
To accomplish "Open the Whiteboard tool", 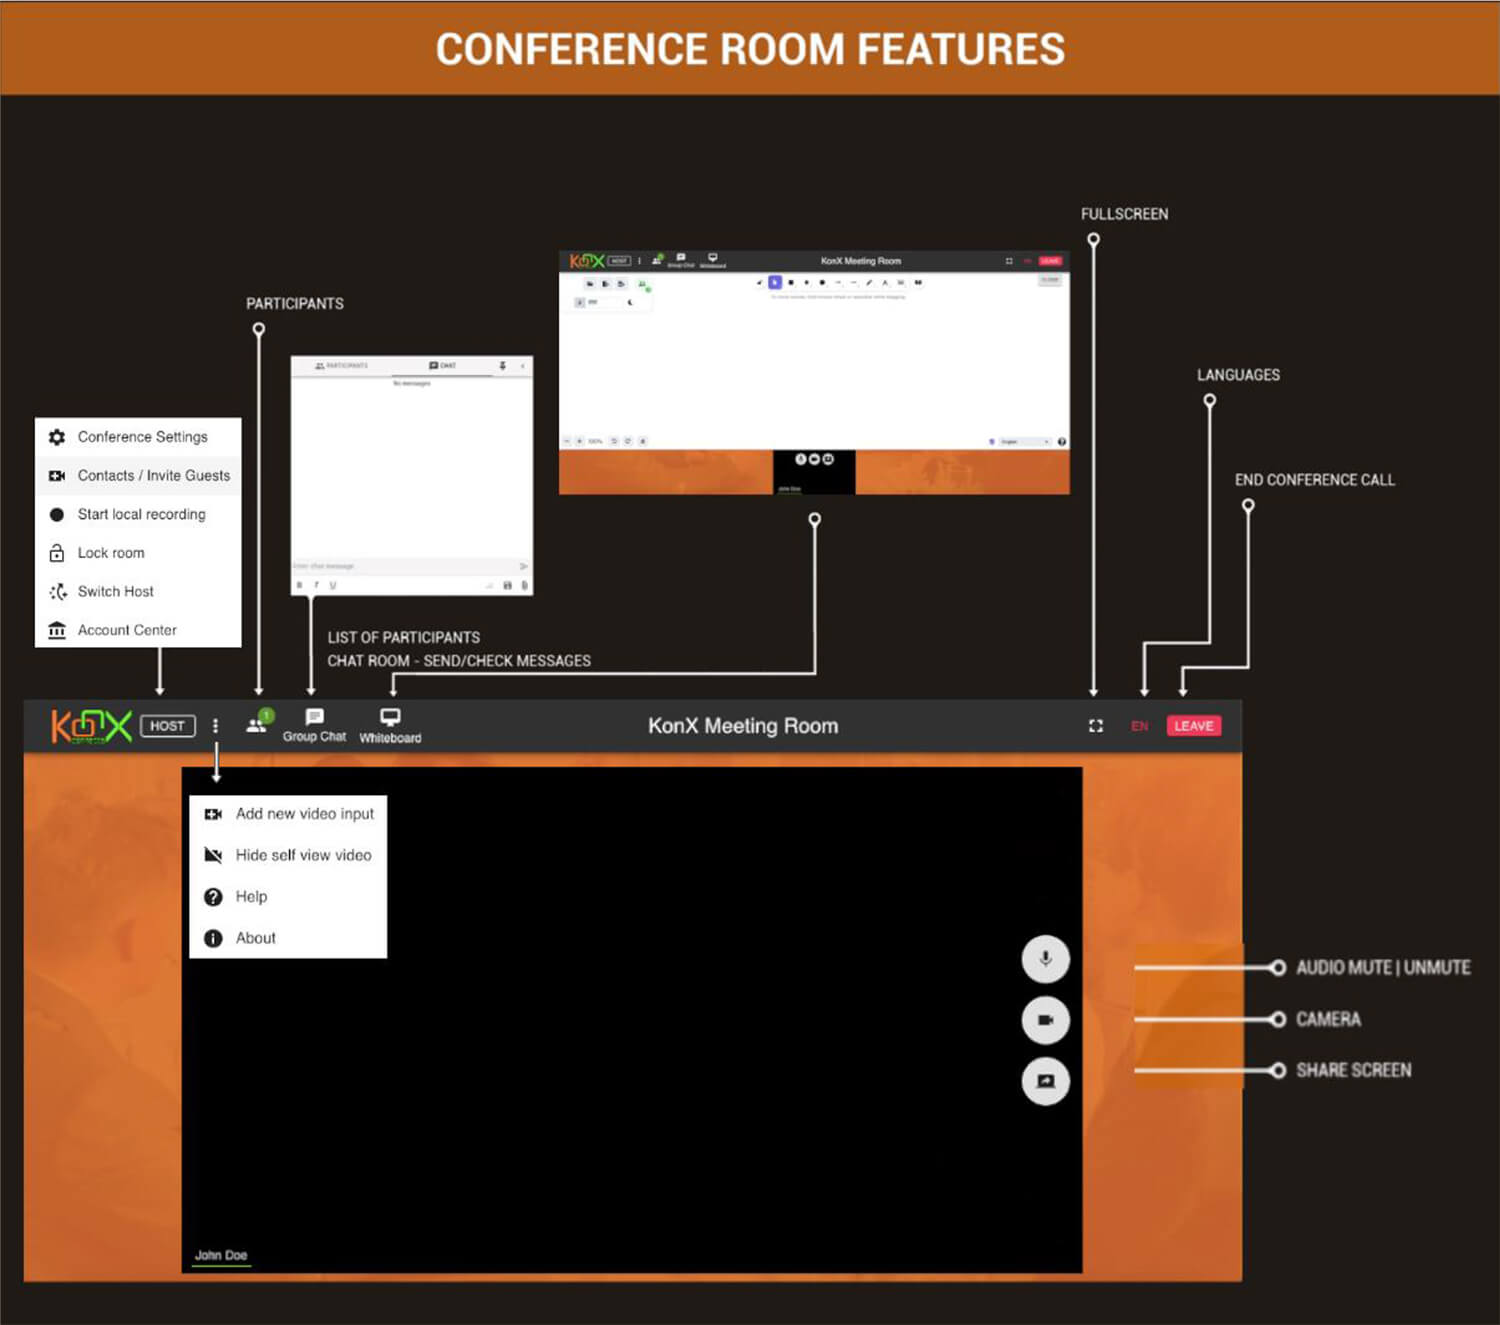I will (390, 725).
